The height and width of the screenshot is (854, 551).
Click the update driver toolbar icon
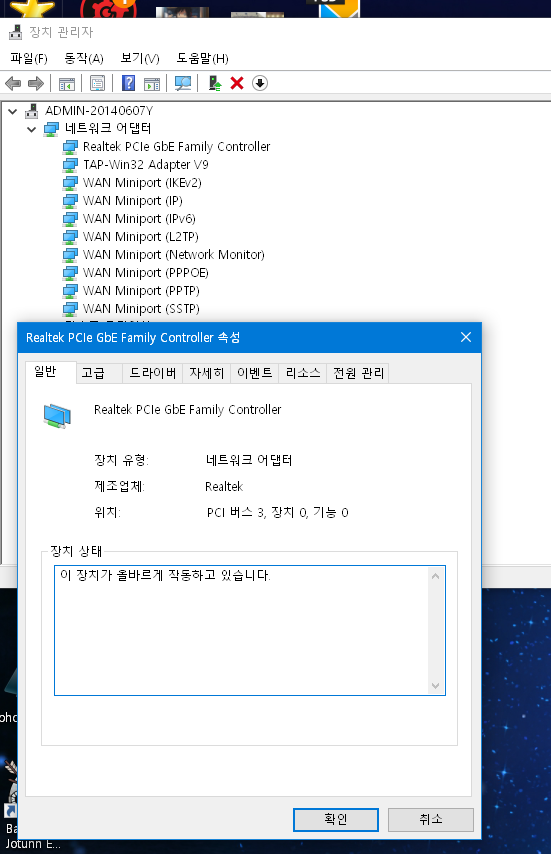pyautogui.click(x=215, y=83)
